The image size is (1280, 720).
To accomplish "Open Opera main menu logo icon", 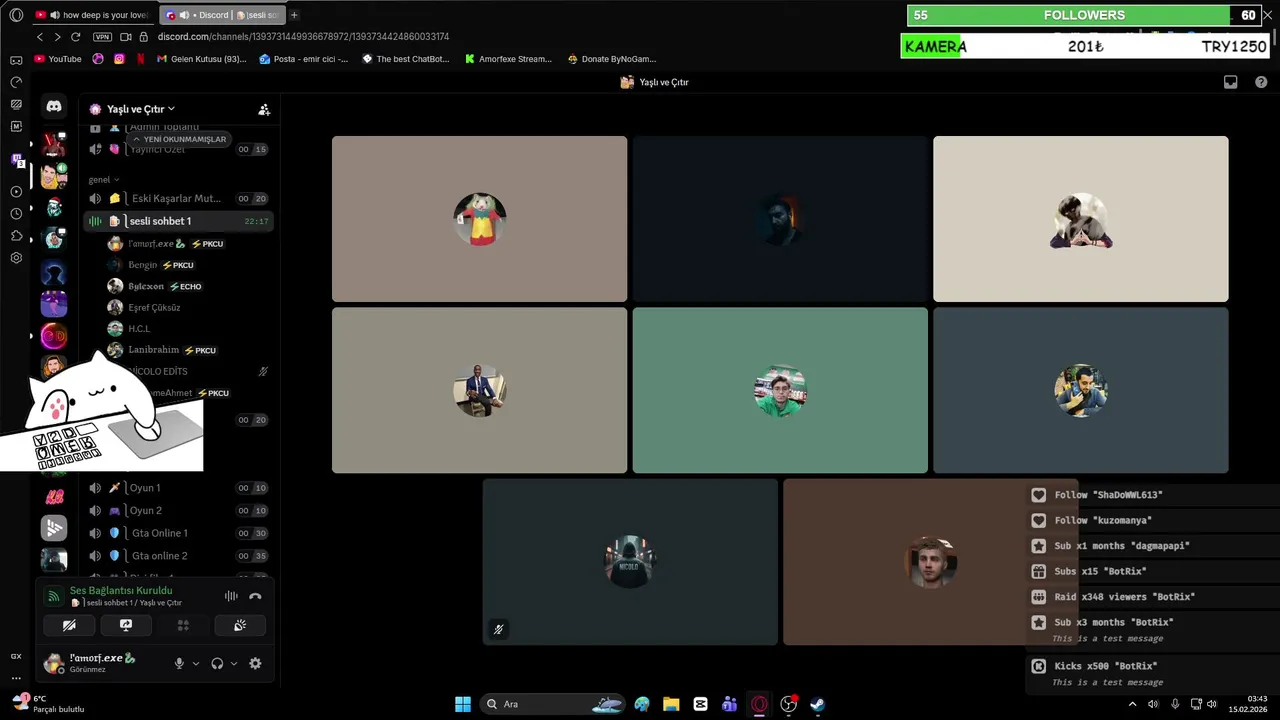I will [16, 15].
